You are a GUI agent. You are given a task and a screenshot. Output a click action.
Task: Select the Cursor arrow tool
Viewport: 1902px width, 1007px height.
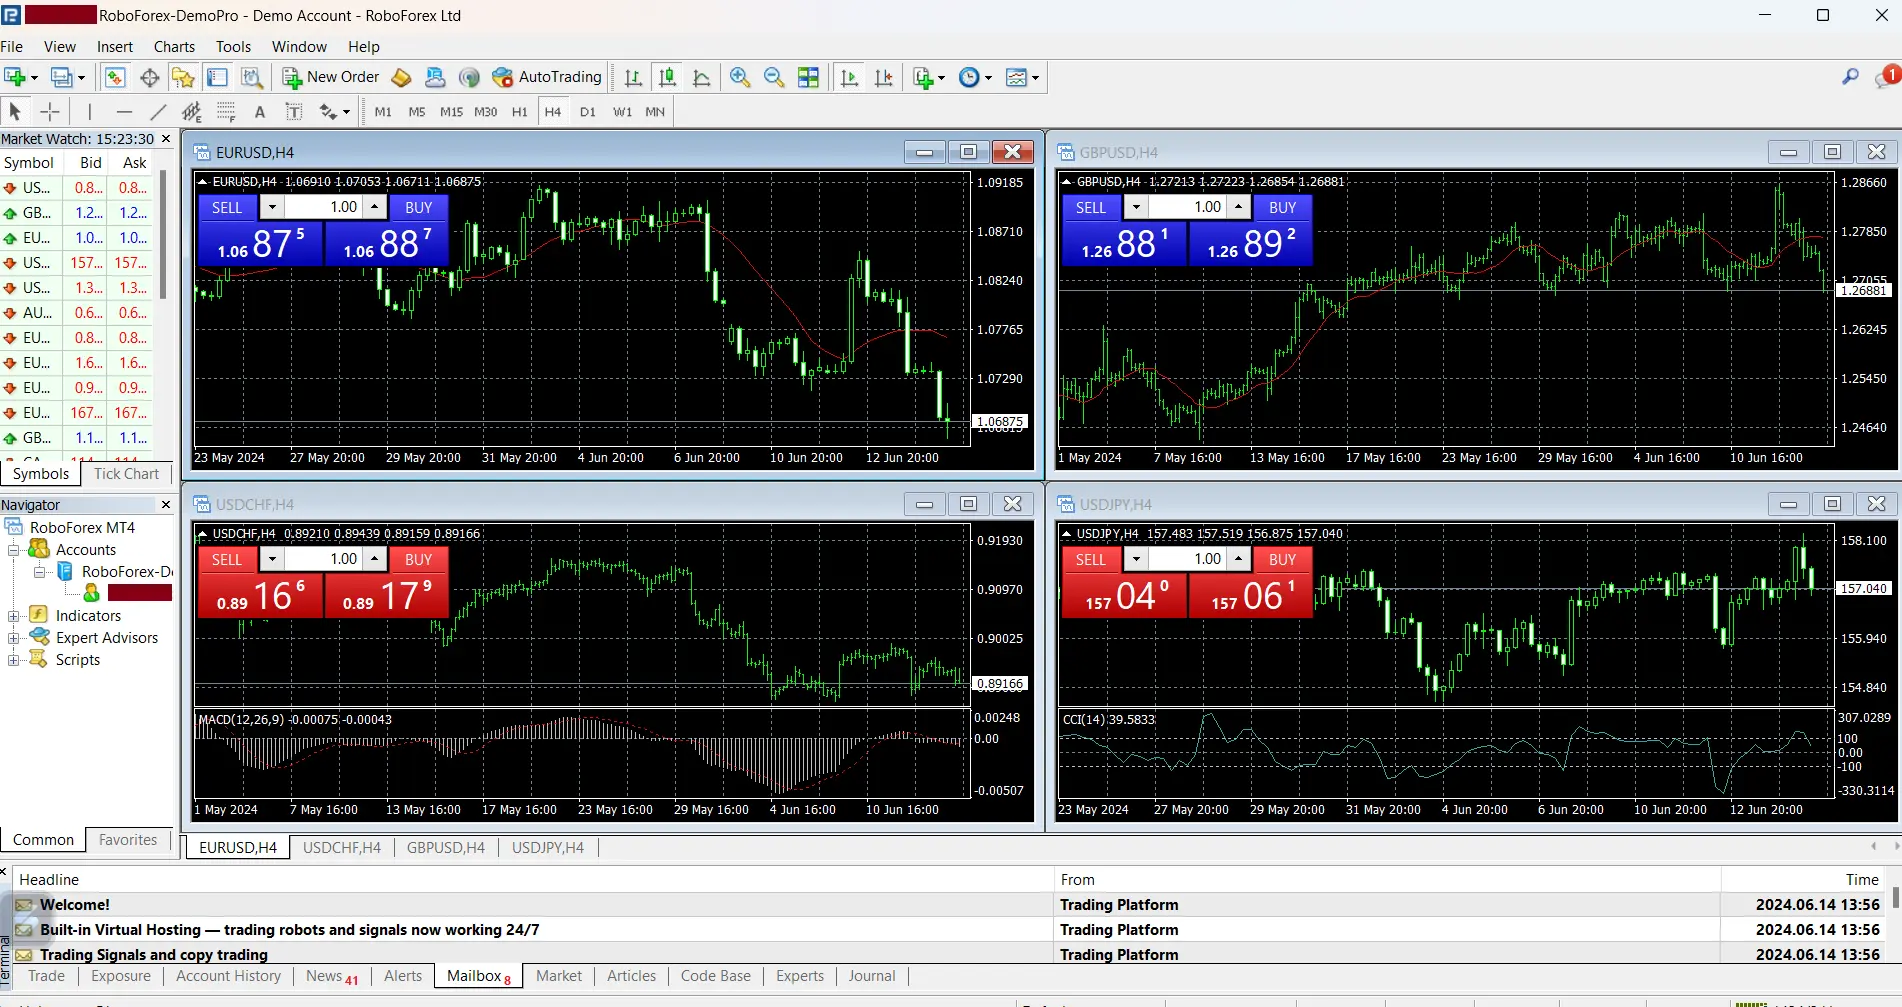point(15,112)
